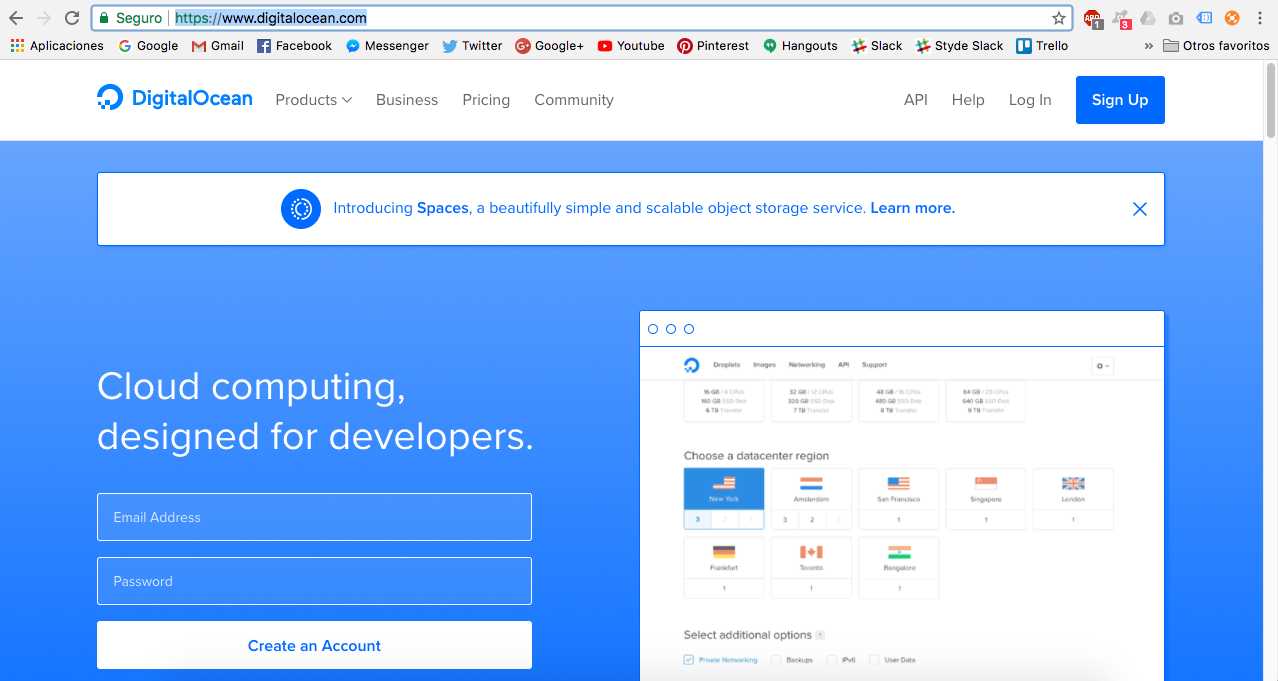
Task: Click Log In in the header
Action: pyautogui.click(x=1030, y=100)
